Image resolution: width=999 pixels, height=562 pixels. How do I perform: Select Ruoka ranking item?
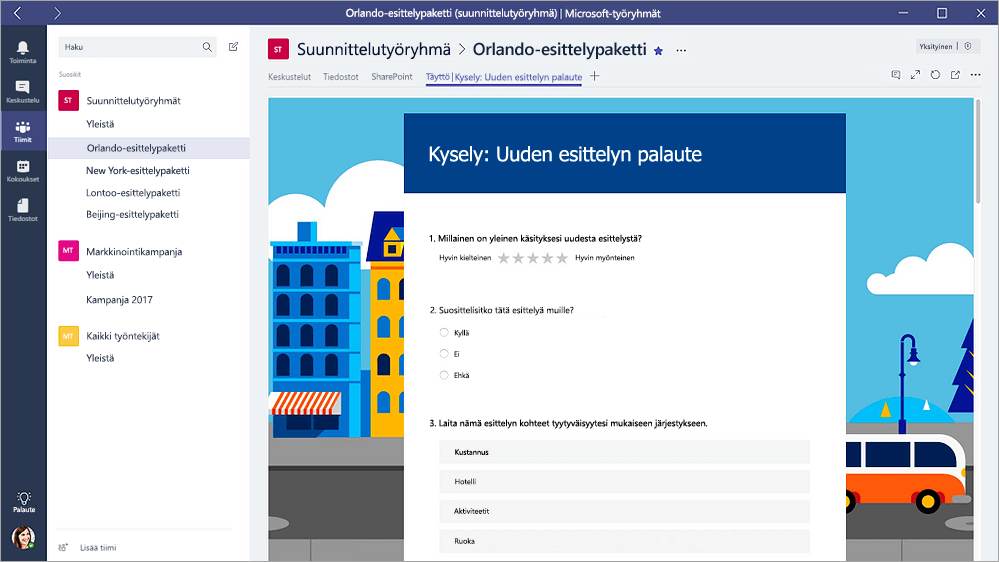[x=624, y=541]
